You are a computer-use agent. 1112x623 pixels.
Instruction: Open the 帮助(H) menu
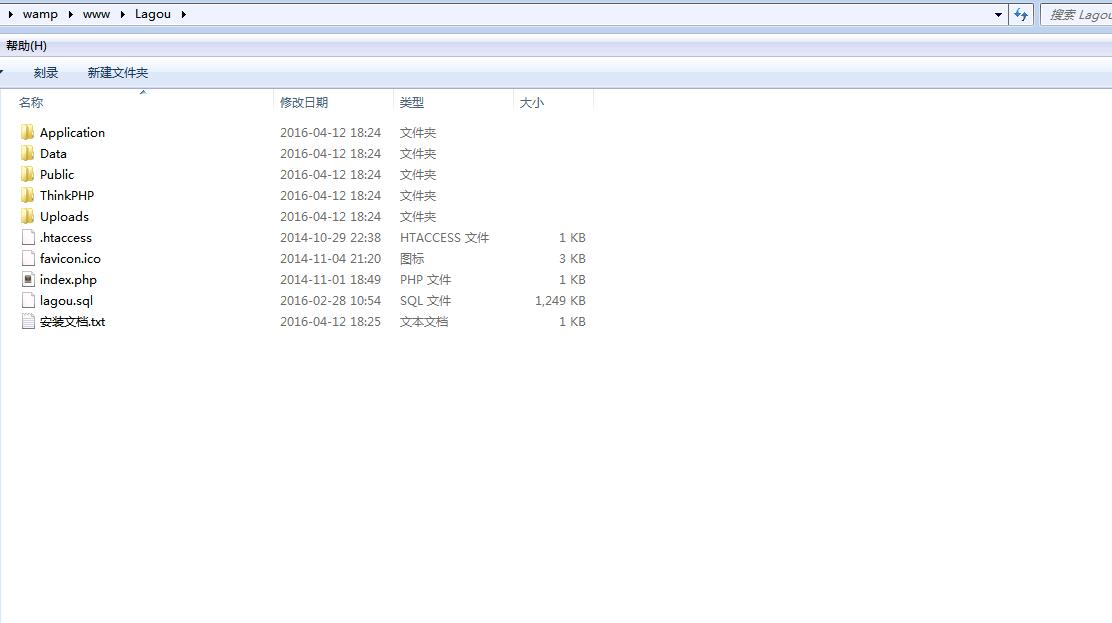tap(26, 46)
